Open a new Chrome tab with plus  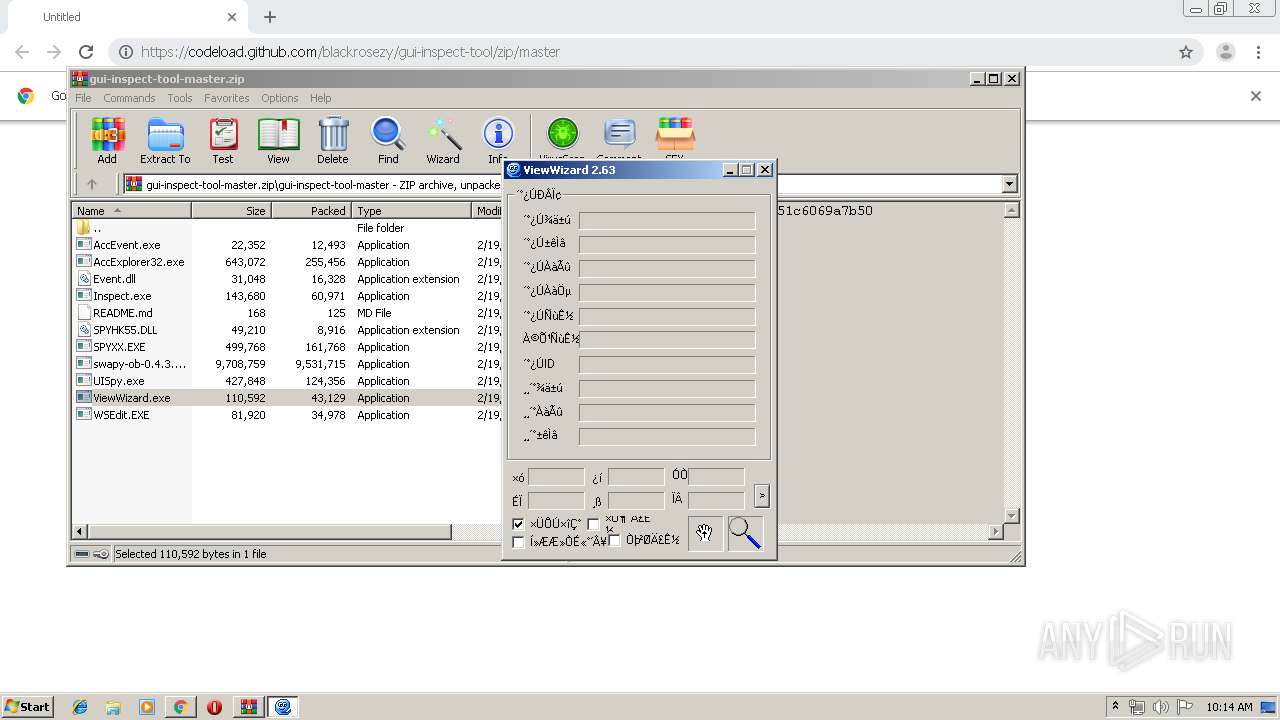click(x=270, y=17)
